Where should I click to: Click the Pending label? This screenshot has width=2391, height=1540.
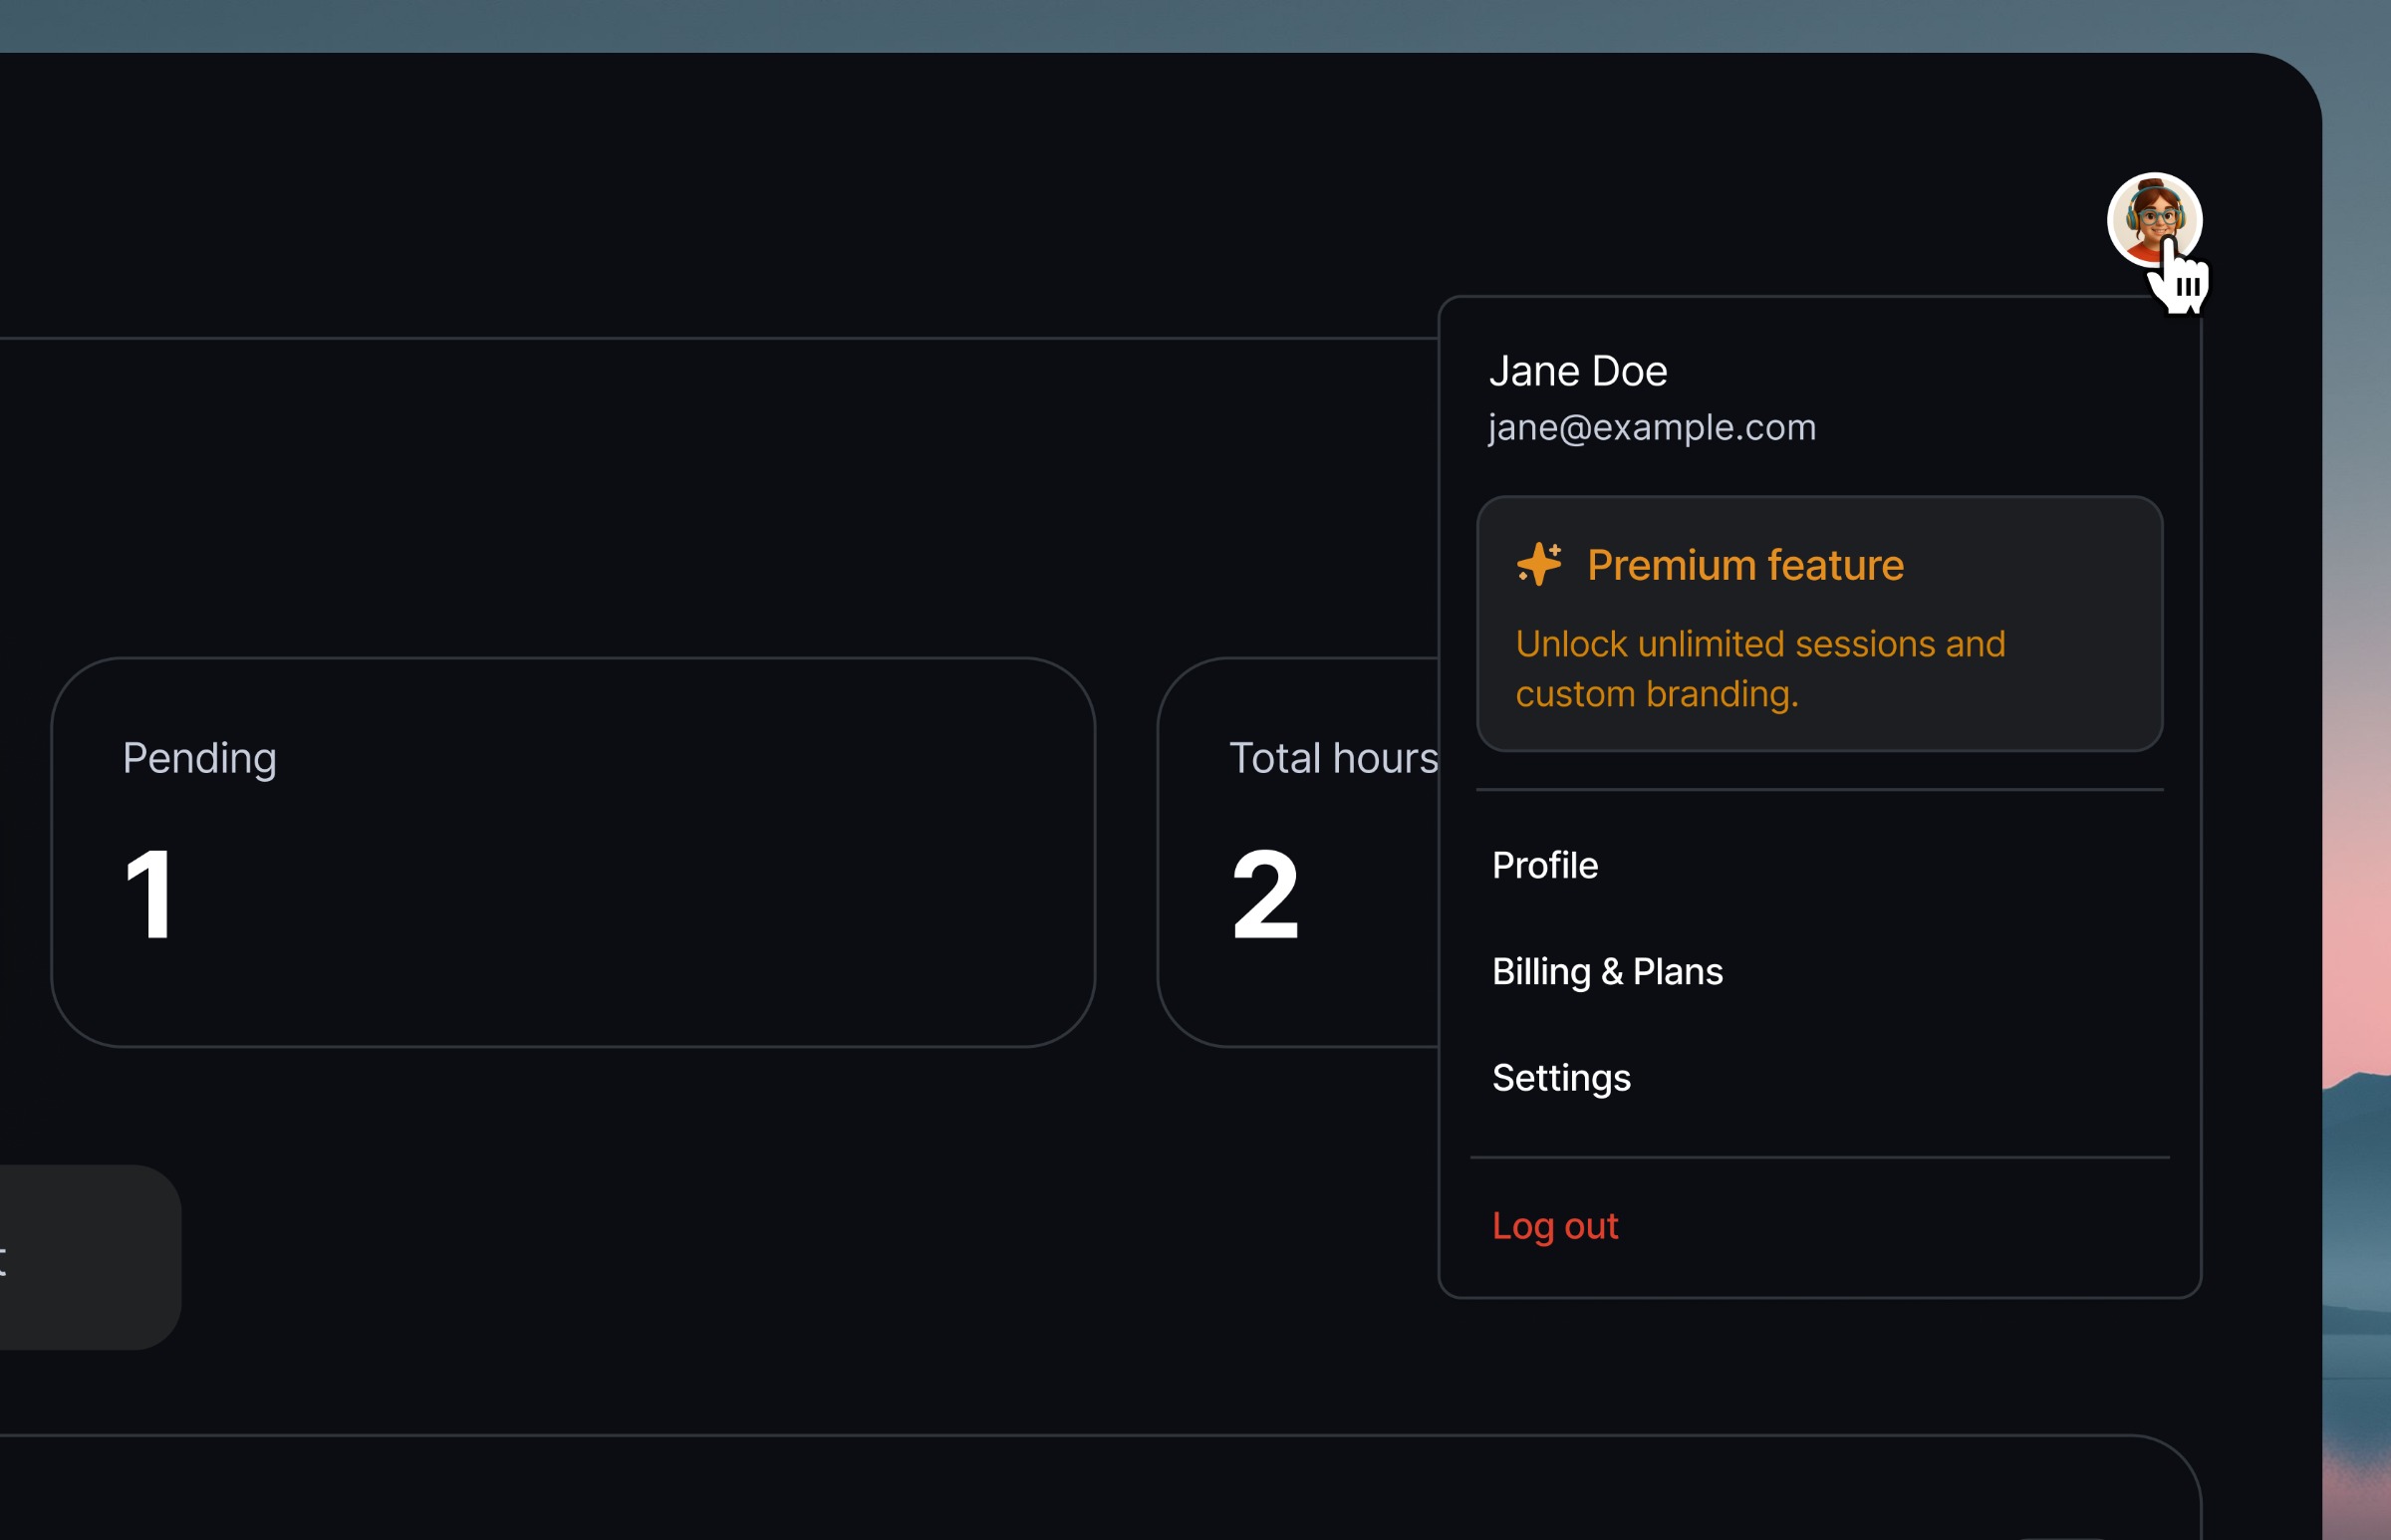(x=199, y=758)
